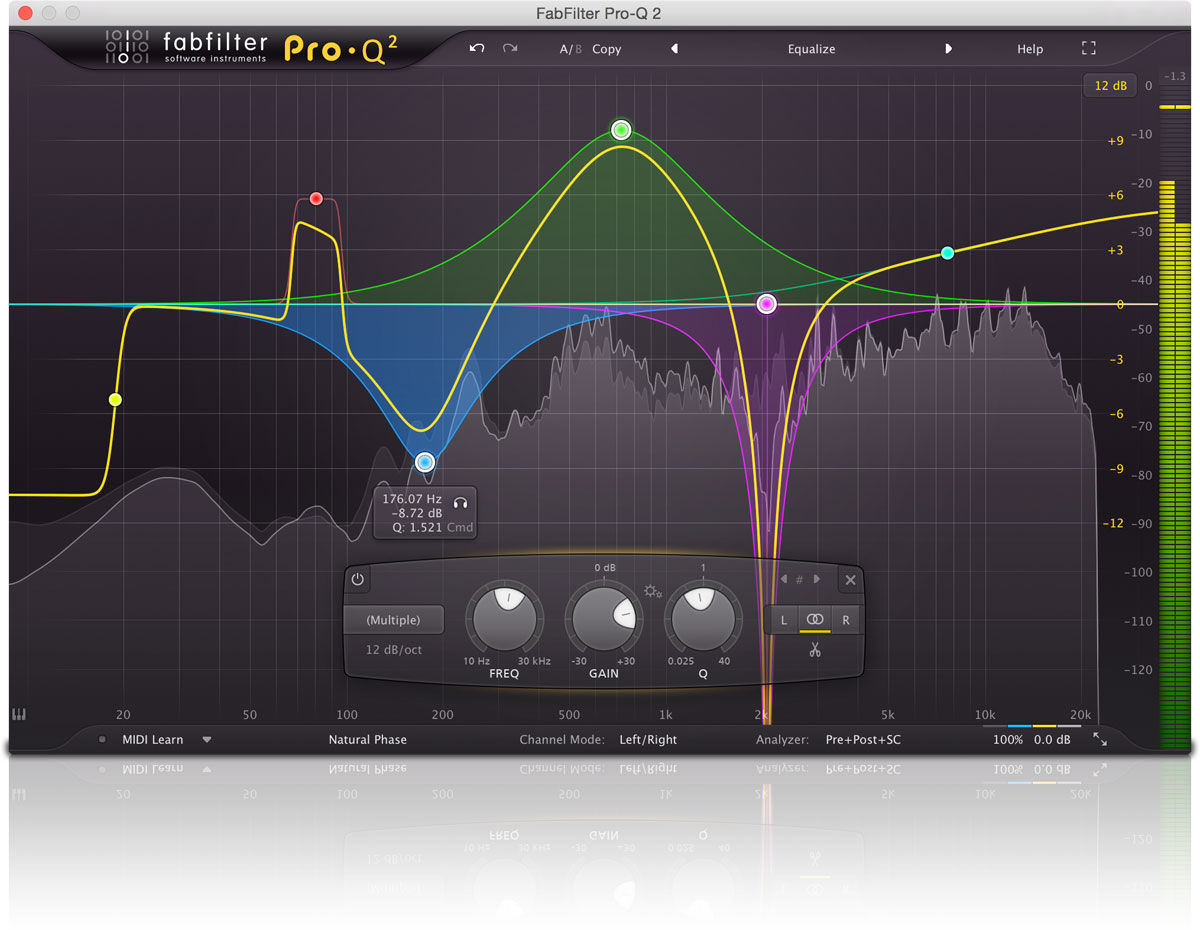Click the gain-Q interaction gear icon
The image size is (1200, 930).
pyautogui.click(x=653, y=591)
